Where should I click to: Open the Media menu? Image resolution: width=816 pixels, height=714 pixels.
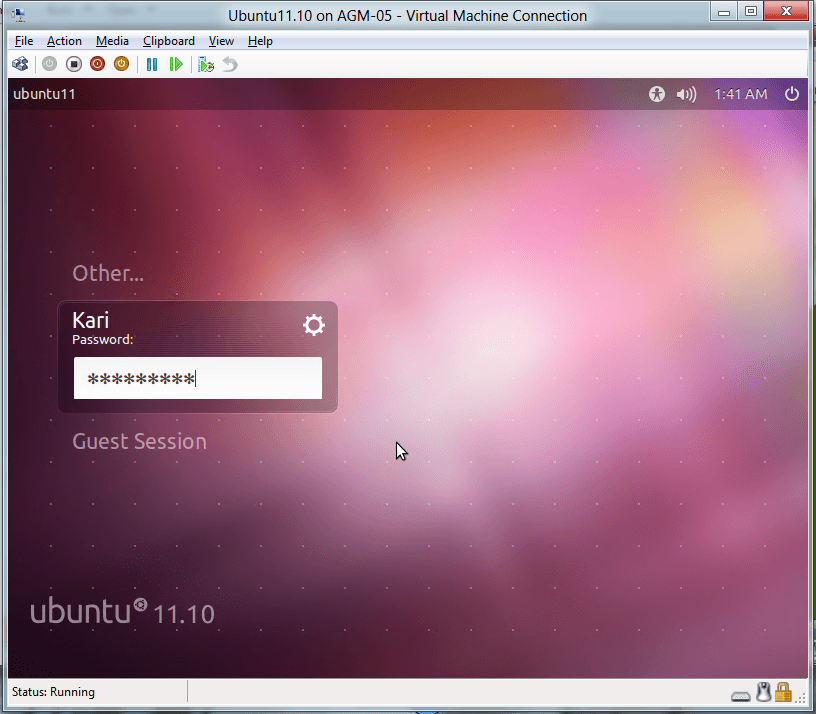pos(112,41)
